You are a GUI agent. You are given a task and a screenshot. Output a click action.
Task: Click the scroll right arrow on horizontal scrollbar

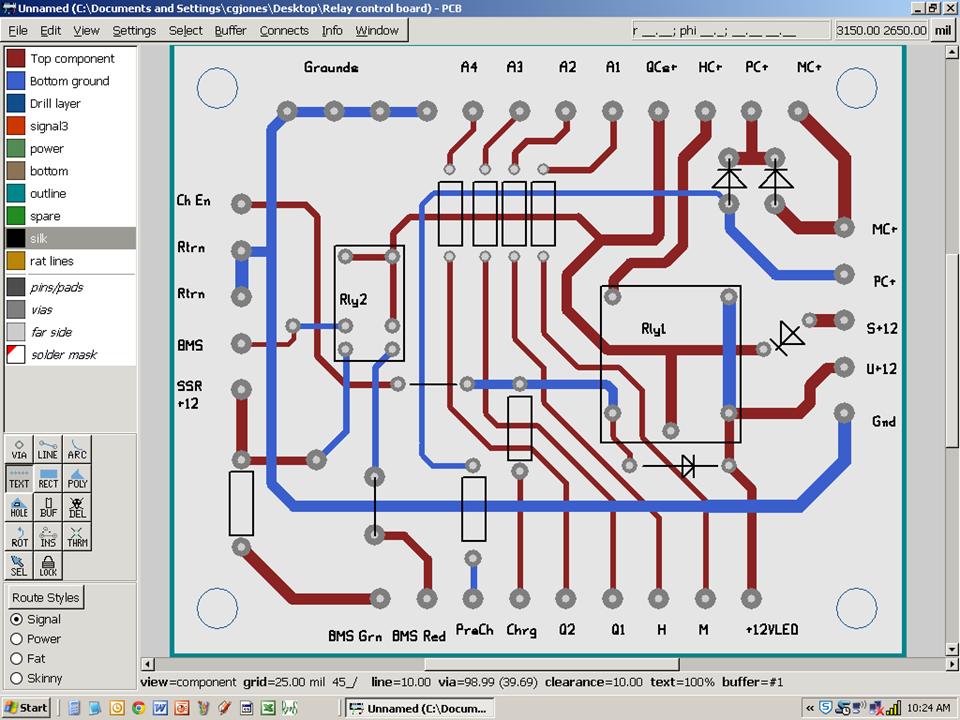[952, 664]
